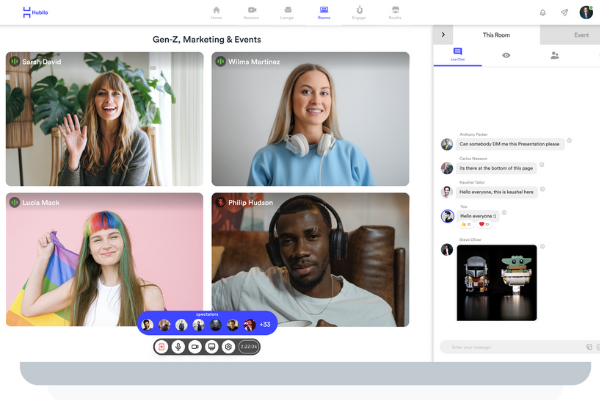600x400 pixels.
Task: Select the Live Chat icon tab
Action: (458, 55)
